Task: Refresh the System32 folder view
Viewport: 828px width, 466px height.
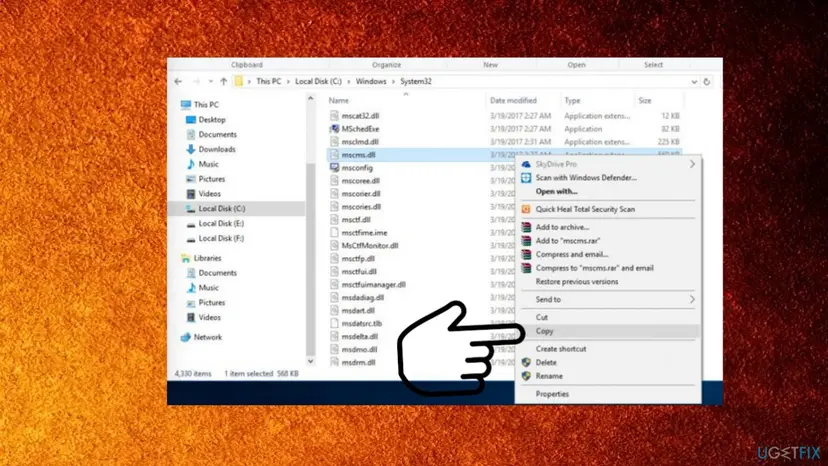Action: point(707,81)
